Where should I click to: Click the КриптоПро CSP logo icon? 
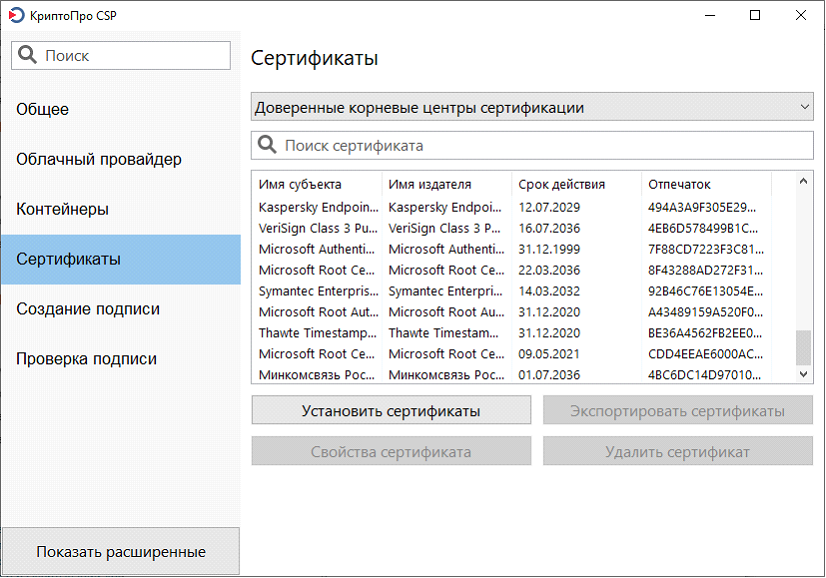[16, 15]
